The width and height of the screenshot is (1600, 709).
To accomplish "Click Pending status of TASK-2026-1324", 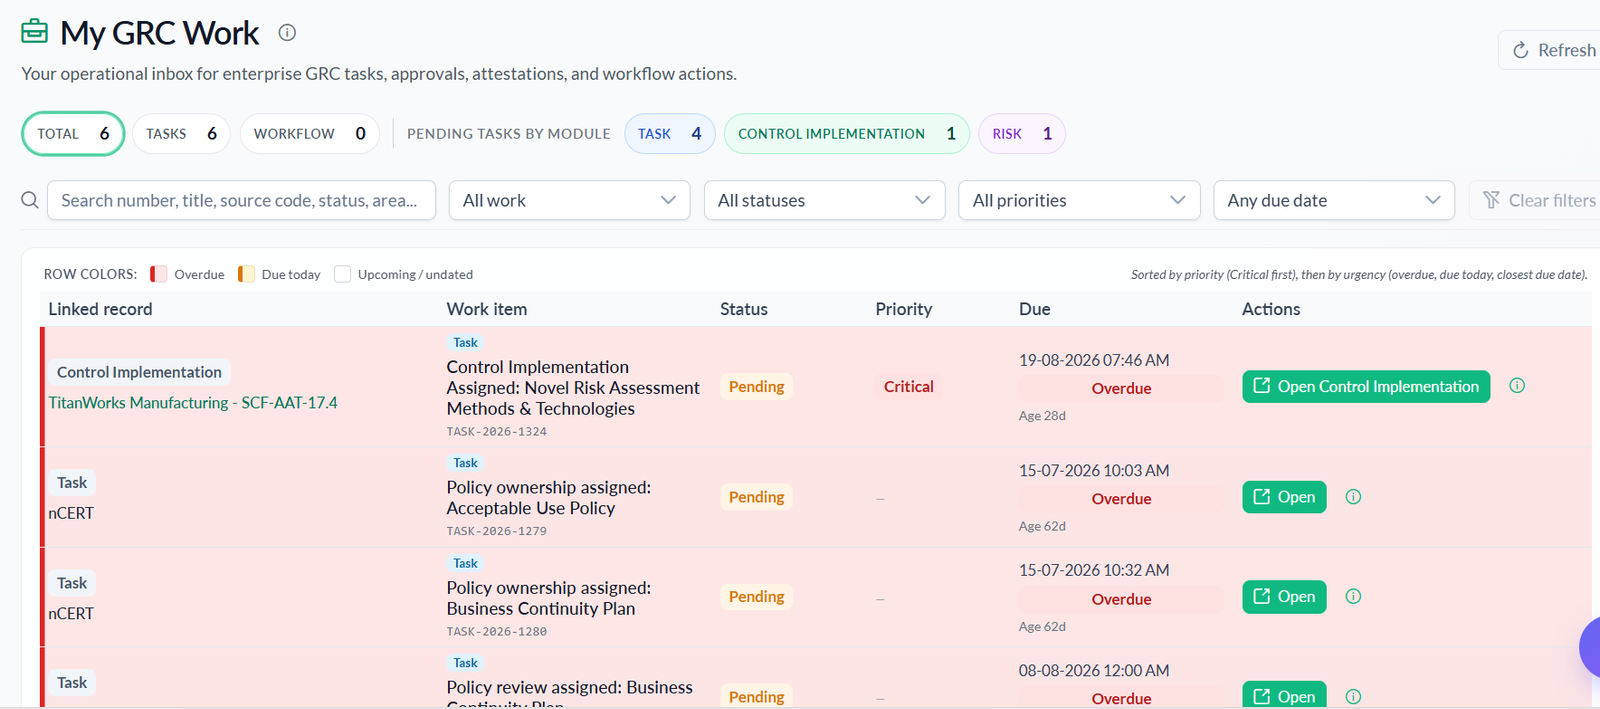I will pos(756,387).
